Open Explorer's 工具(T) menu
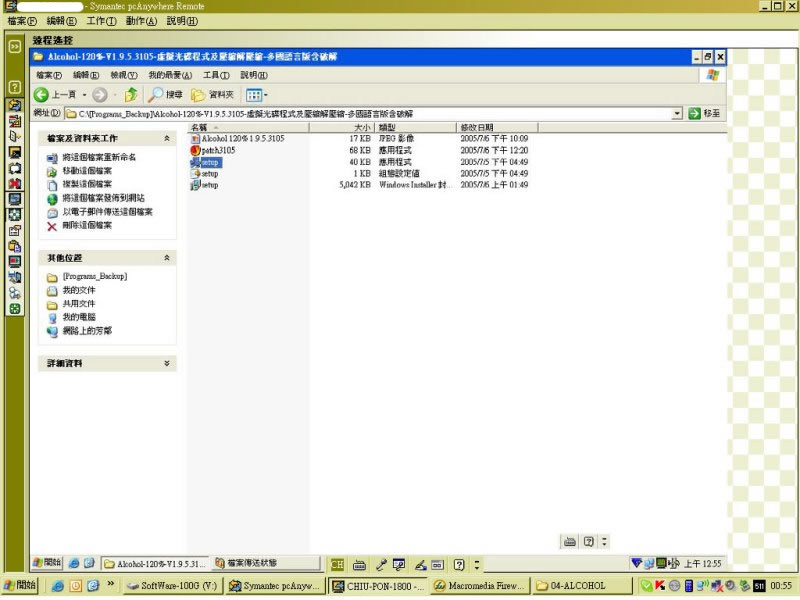800x600 pixels. coord(216,76)
